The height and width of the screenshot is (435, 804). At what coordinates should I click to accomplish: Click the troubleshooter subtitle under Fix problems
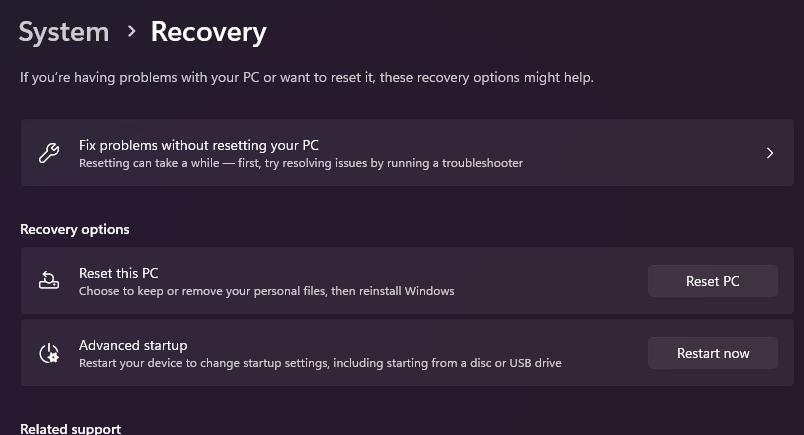coord(300,162)
